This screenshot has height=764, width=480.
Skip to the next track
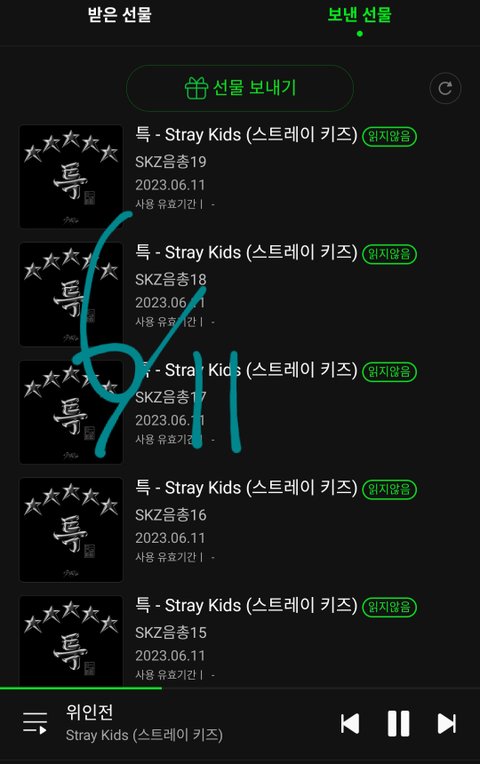[446, 723]
